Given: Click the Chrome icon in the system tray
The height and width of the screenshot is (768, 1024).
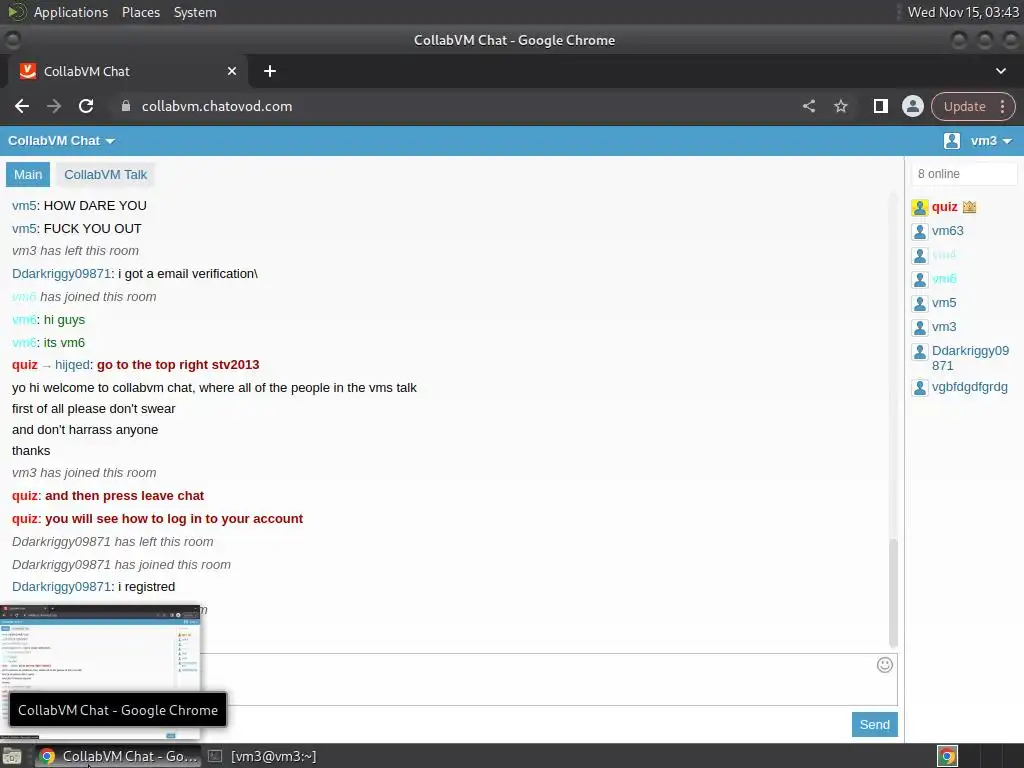Looking at the screenshot, I should click(x=947, y=756).
